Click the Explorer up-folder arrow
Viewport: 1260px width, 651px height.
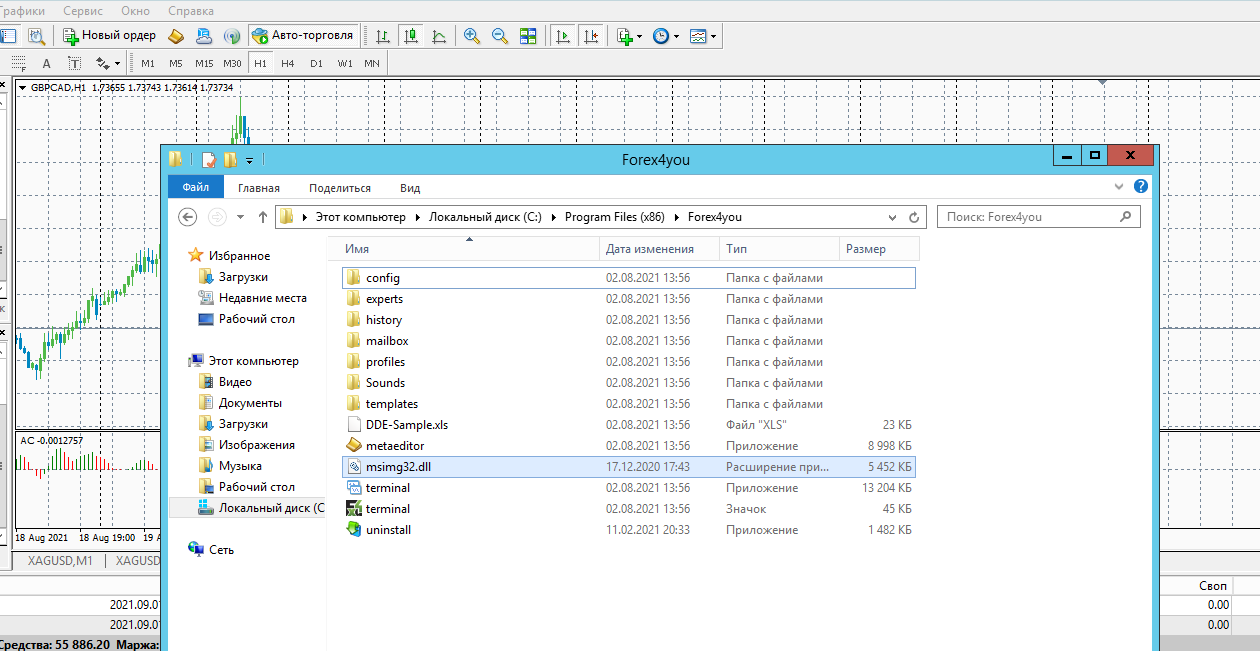[263, 217]
